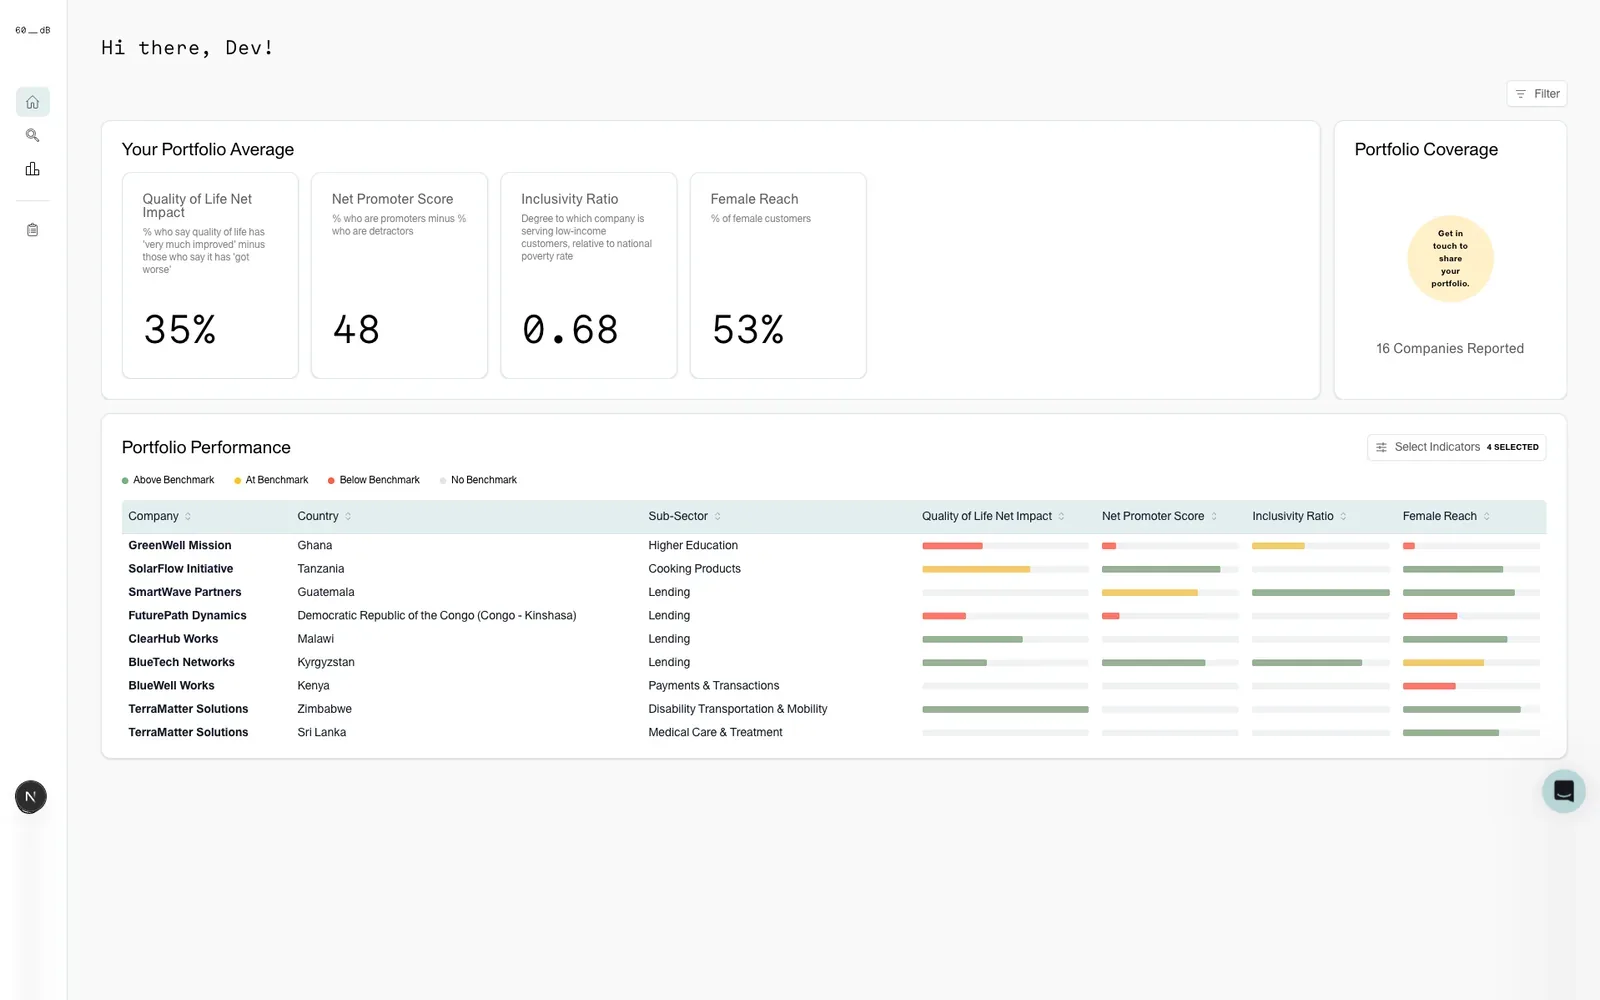Click FuturePath Dynamics Female Reach bar
The height and width of the screenshot is (1000, 1600).
point(1471,616)
